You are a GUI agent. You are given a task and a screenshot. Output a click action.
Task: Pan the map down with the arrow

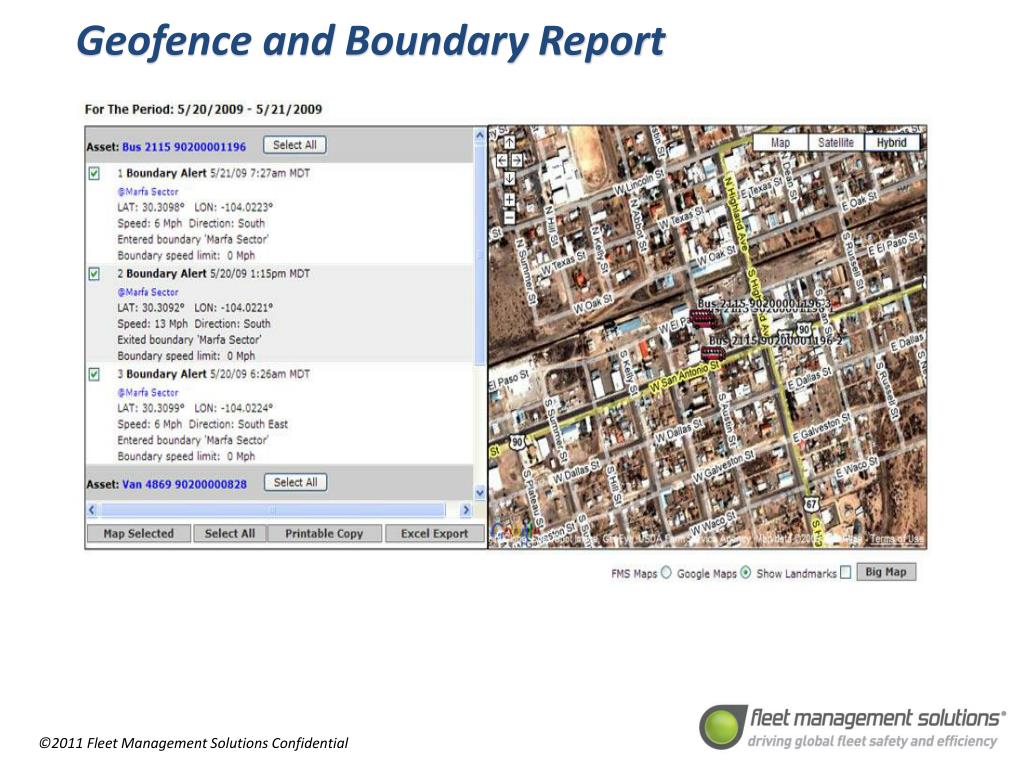coord(509,178)
